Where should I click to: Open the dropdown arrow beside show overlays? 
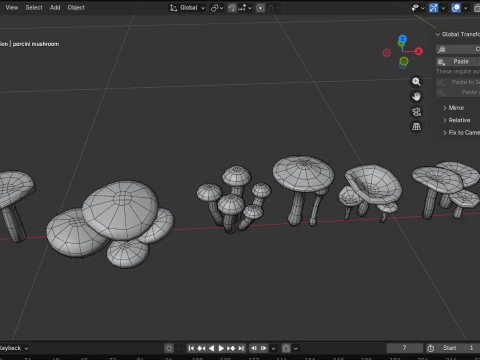coord(466,8)
